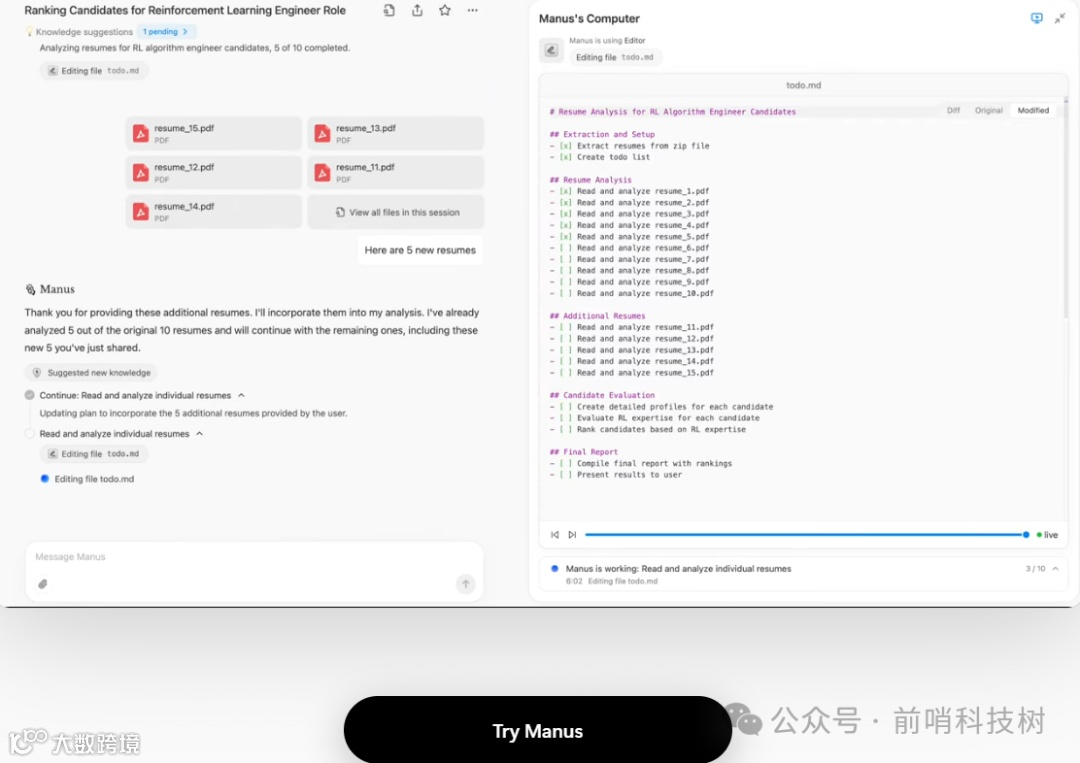The width and height of the screenshot is (1080, 763).
Task: Collapse the Read and analyze individual resumes step
Action: (200, 434)
